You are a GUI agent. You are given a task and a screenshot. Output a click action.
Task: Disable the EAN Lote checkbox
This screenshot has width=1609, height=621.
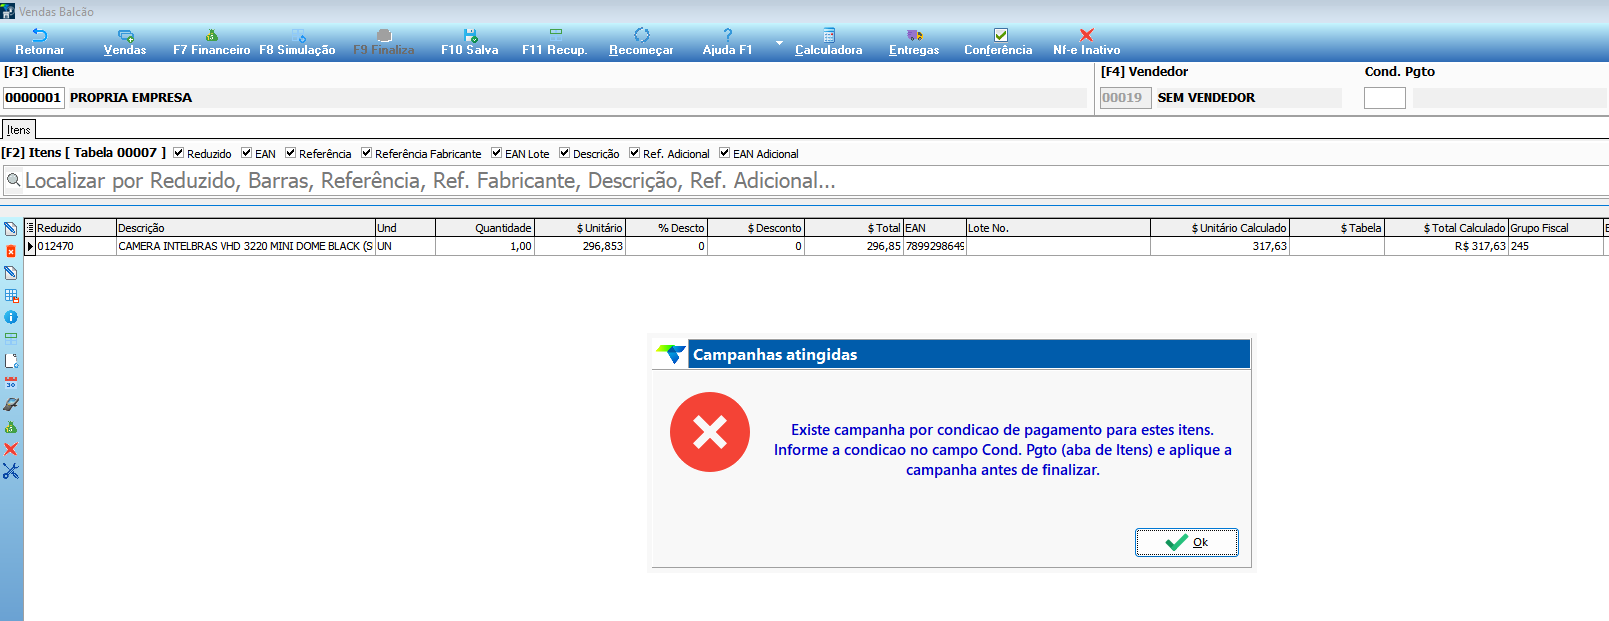(497, 153)
